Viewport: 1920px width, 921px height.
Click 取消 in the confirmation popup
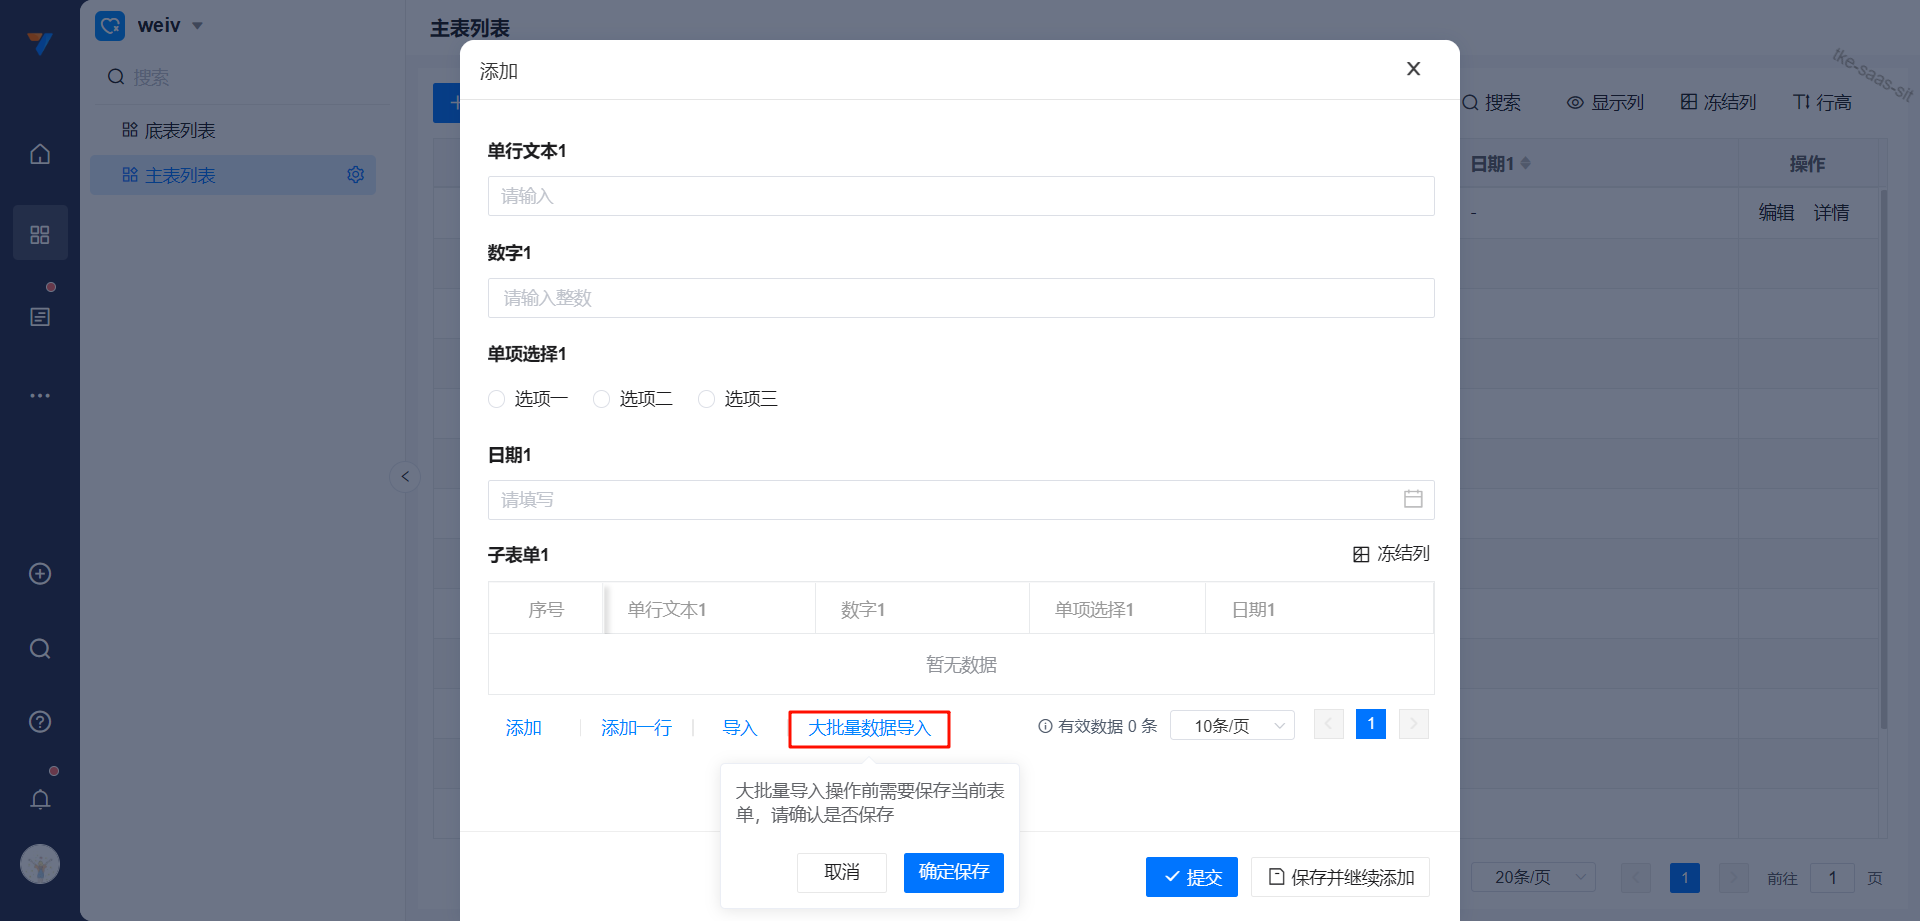coord(841,872)
